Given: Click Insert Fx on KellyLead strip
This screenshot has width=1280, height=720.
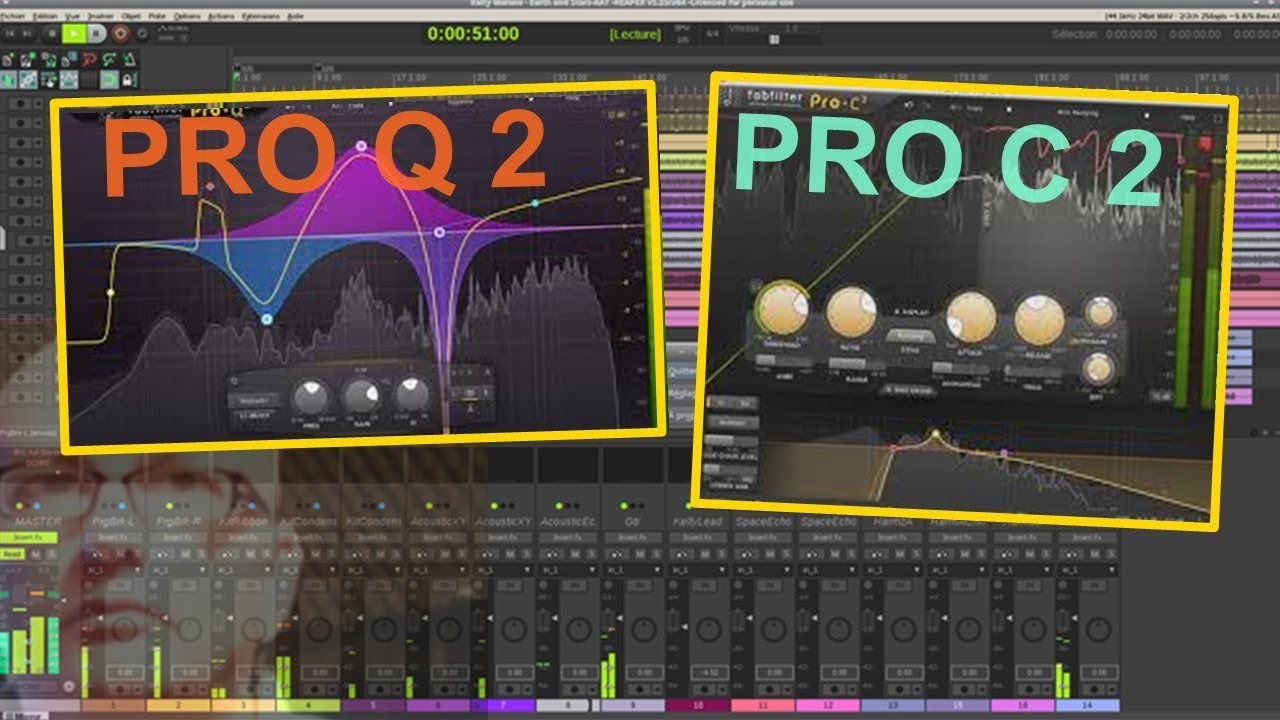Looking at the screenshot, I should pos(698,538).
